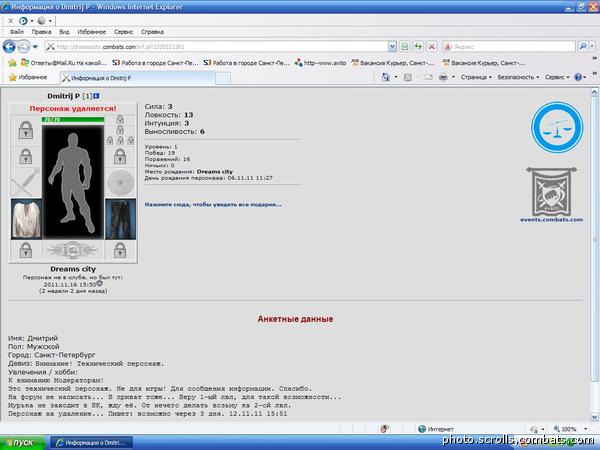Viewport: 600px width, 450px height.
Task: Open the Безопасность dropdown
Action: click(x=518, y=77)
